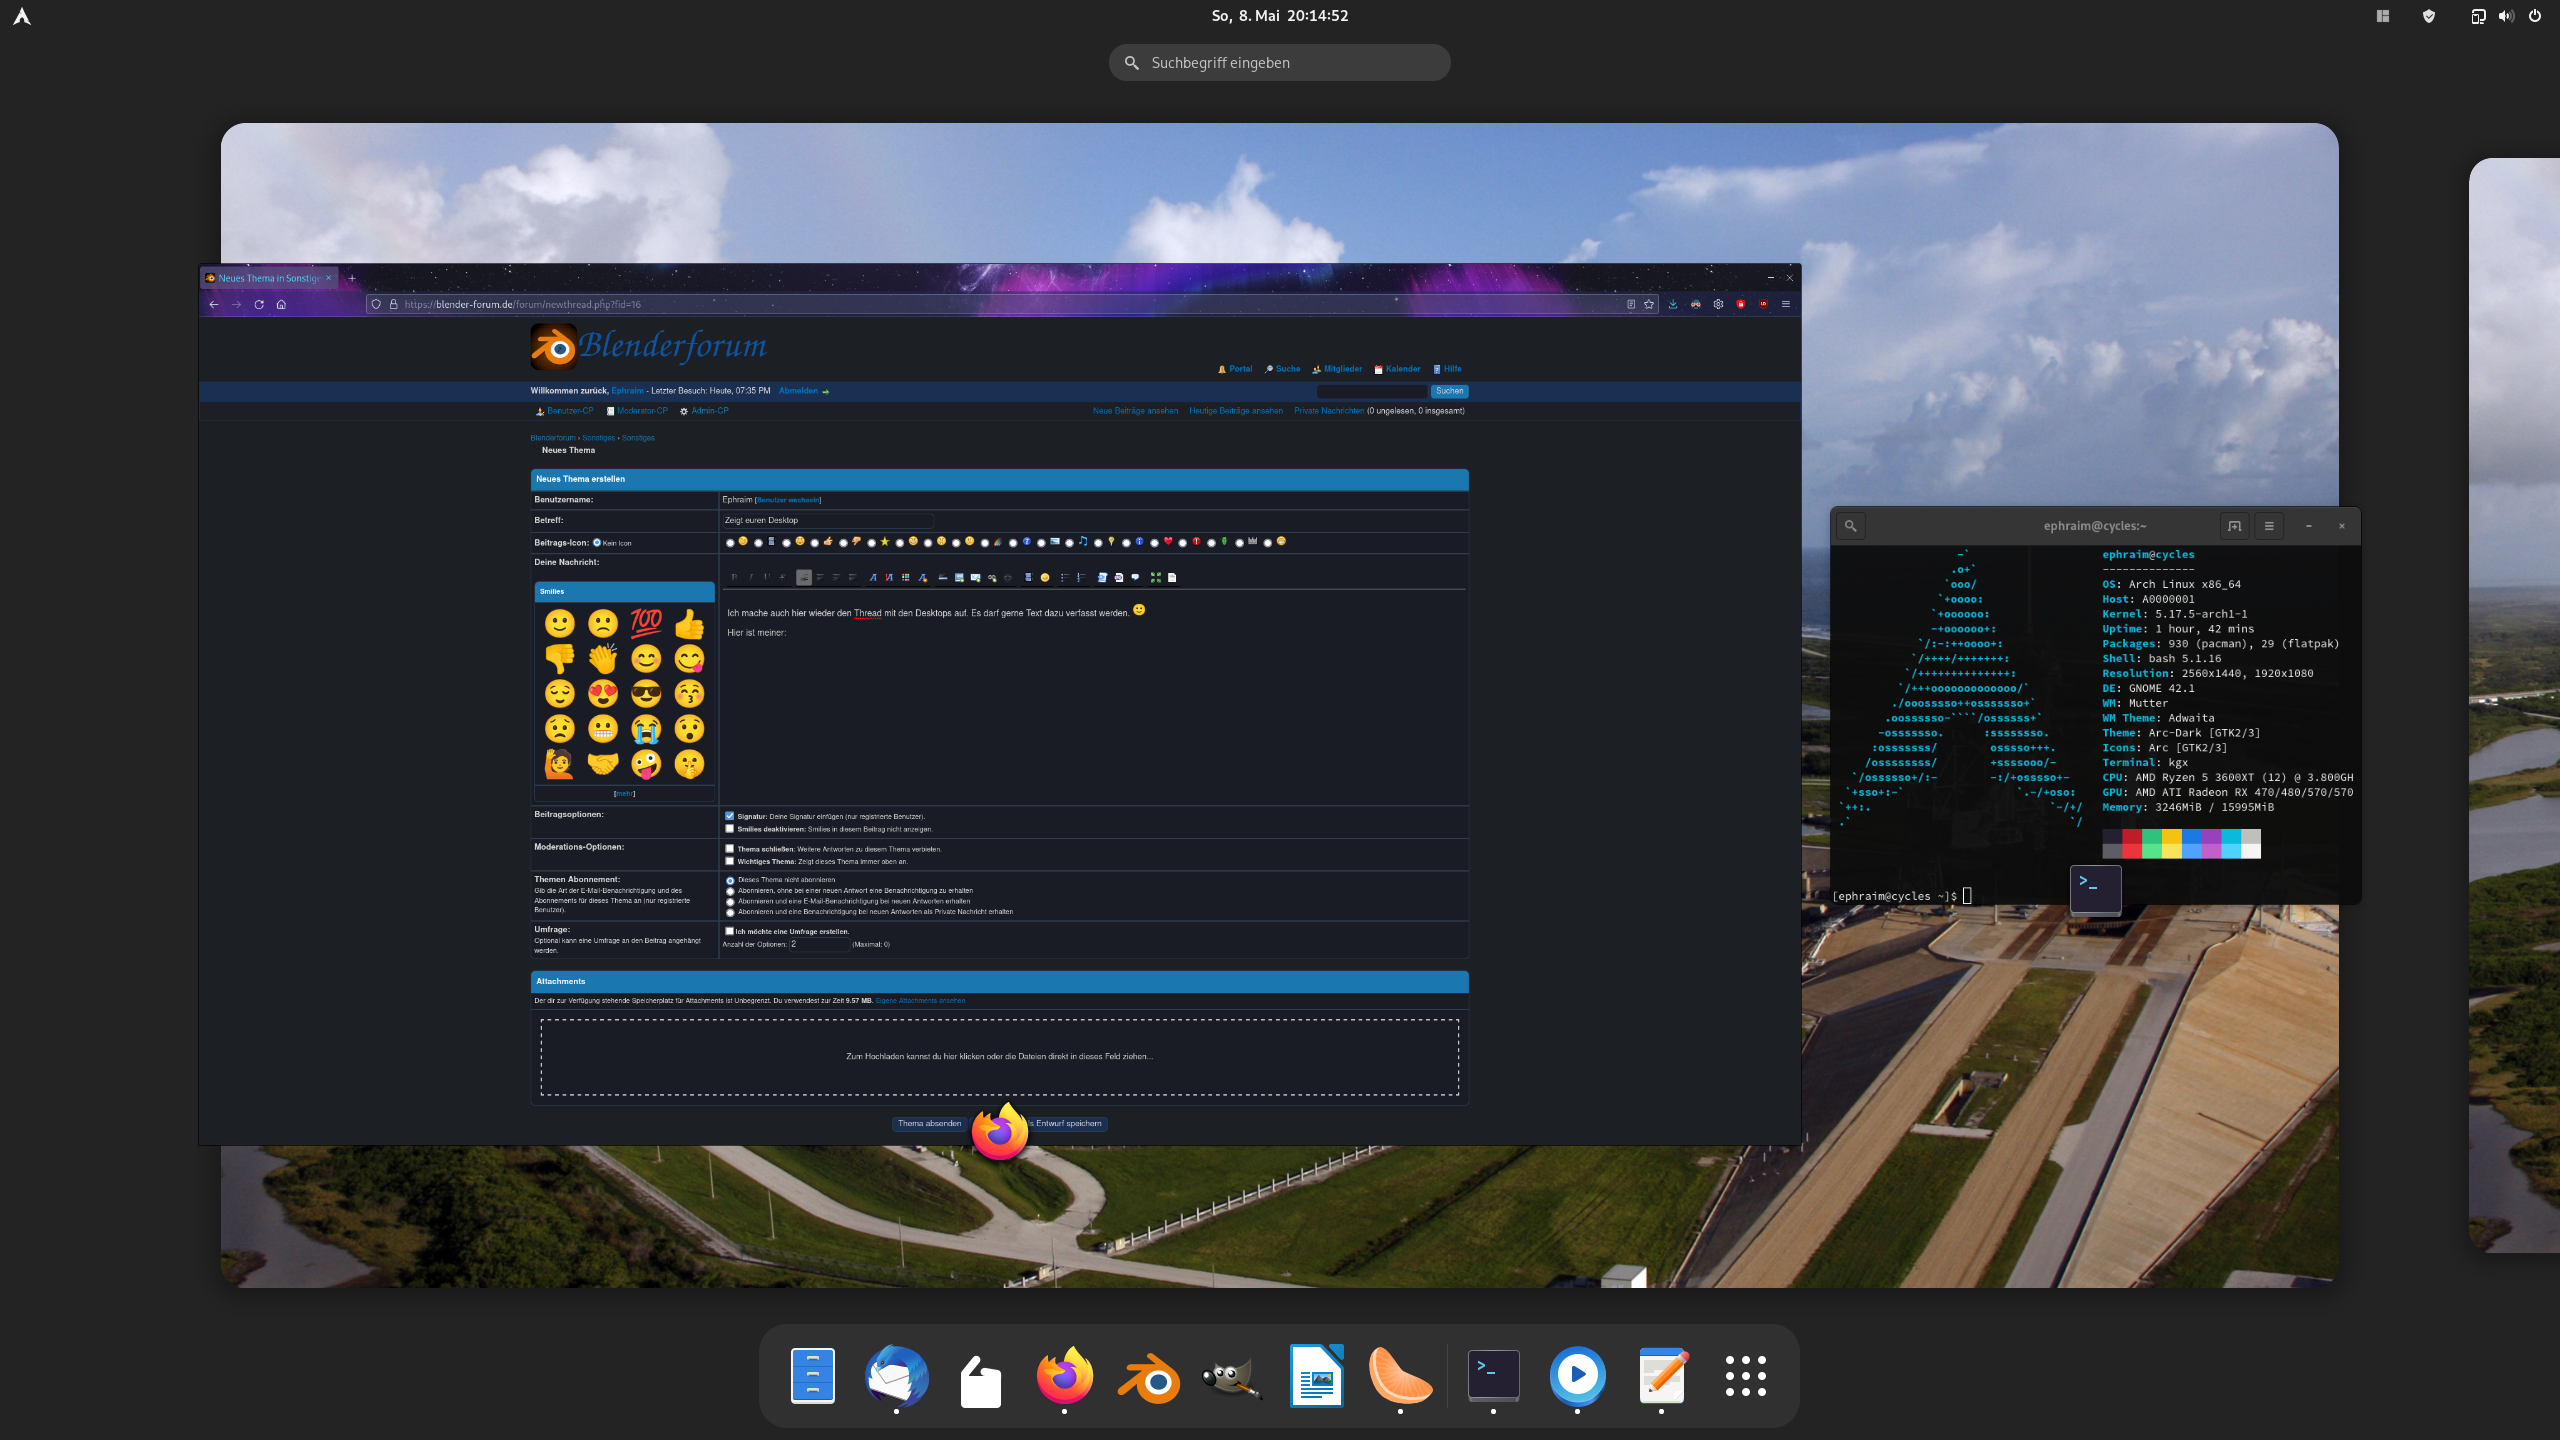Bookmark this page with star icon
This screenshot has height=1440, width=2560.
point(1649,304)
